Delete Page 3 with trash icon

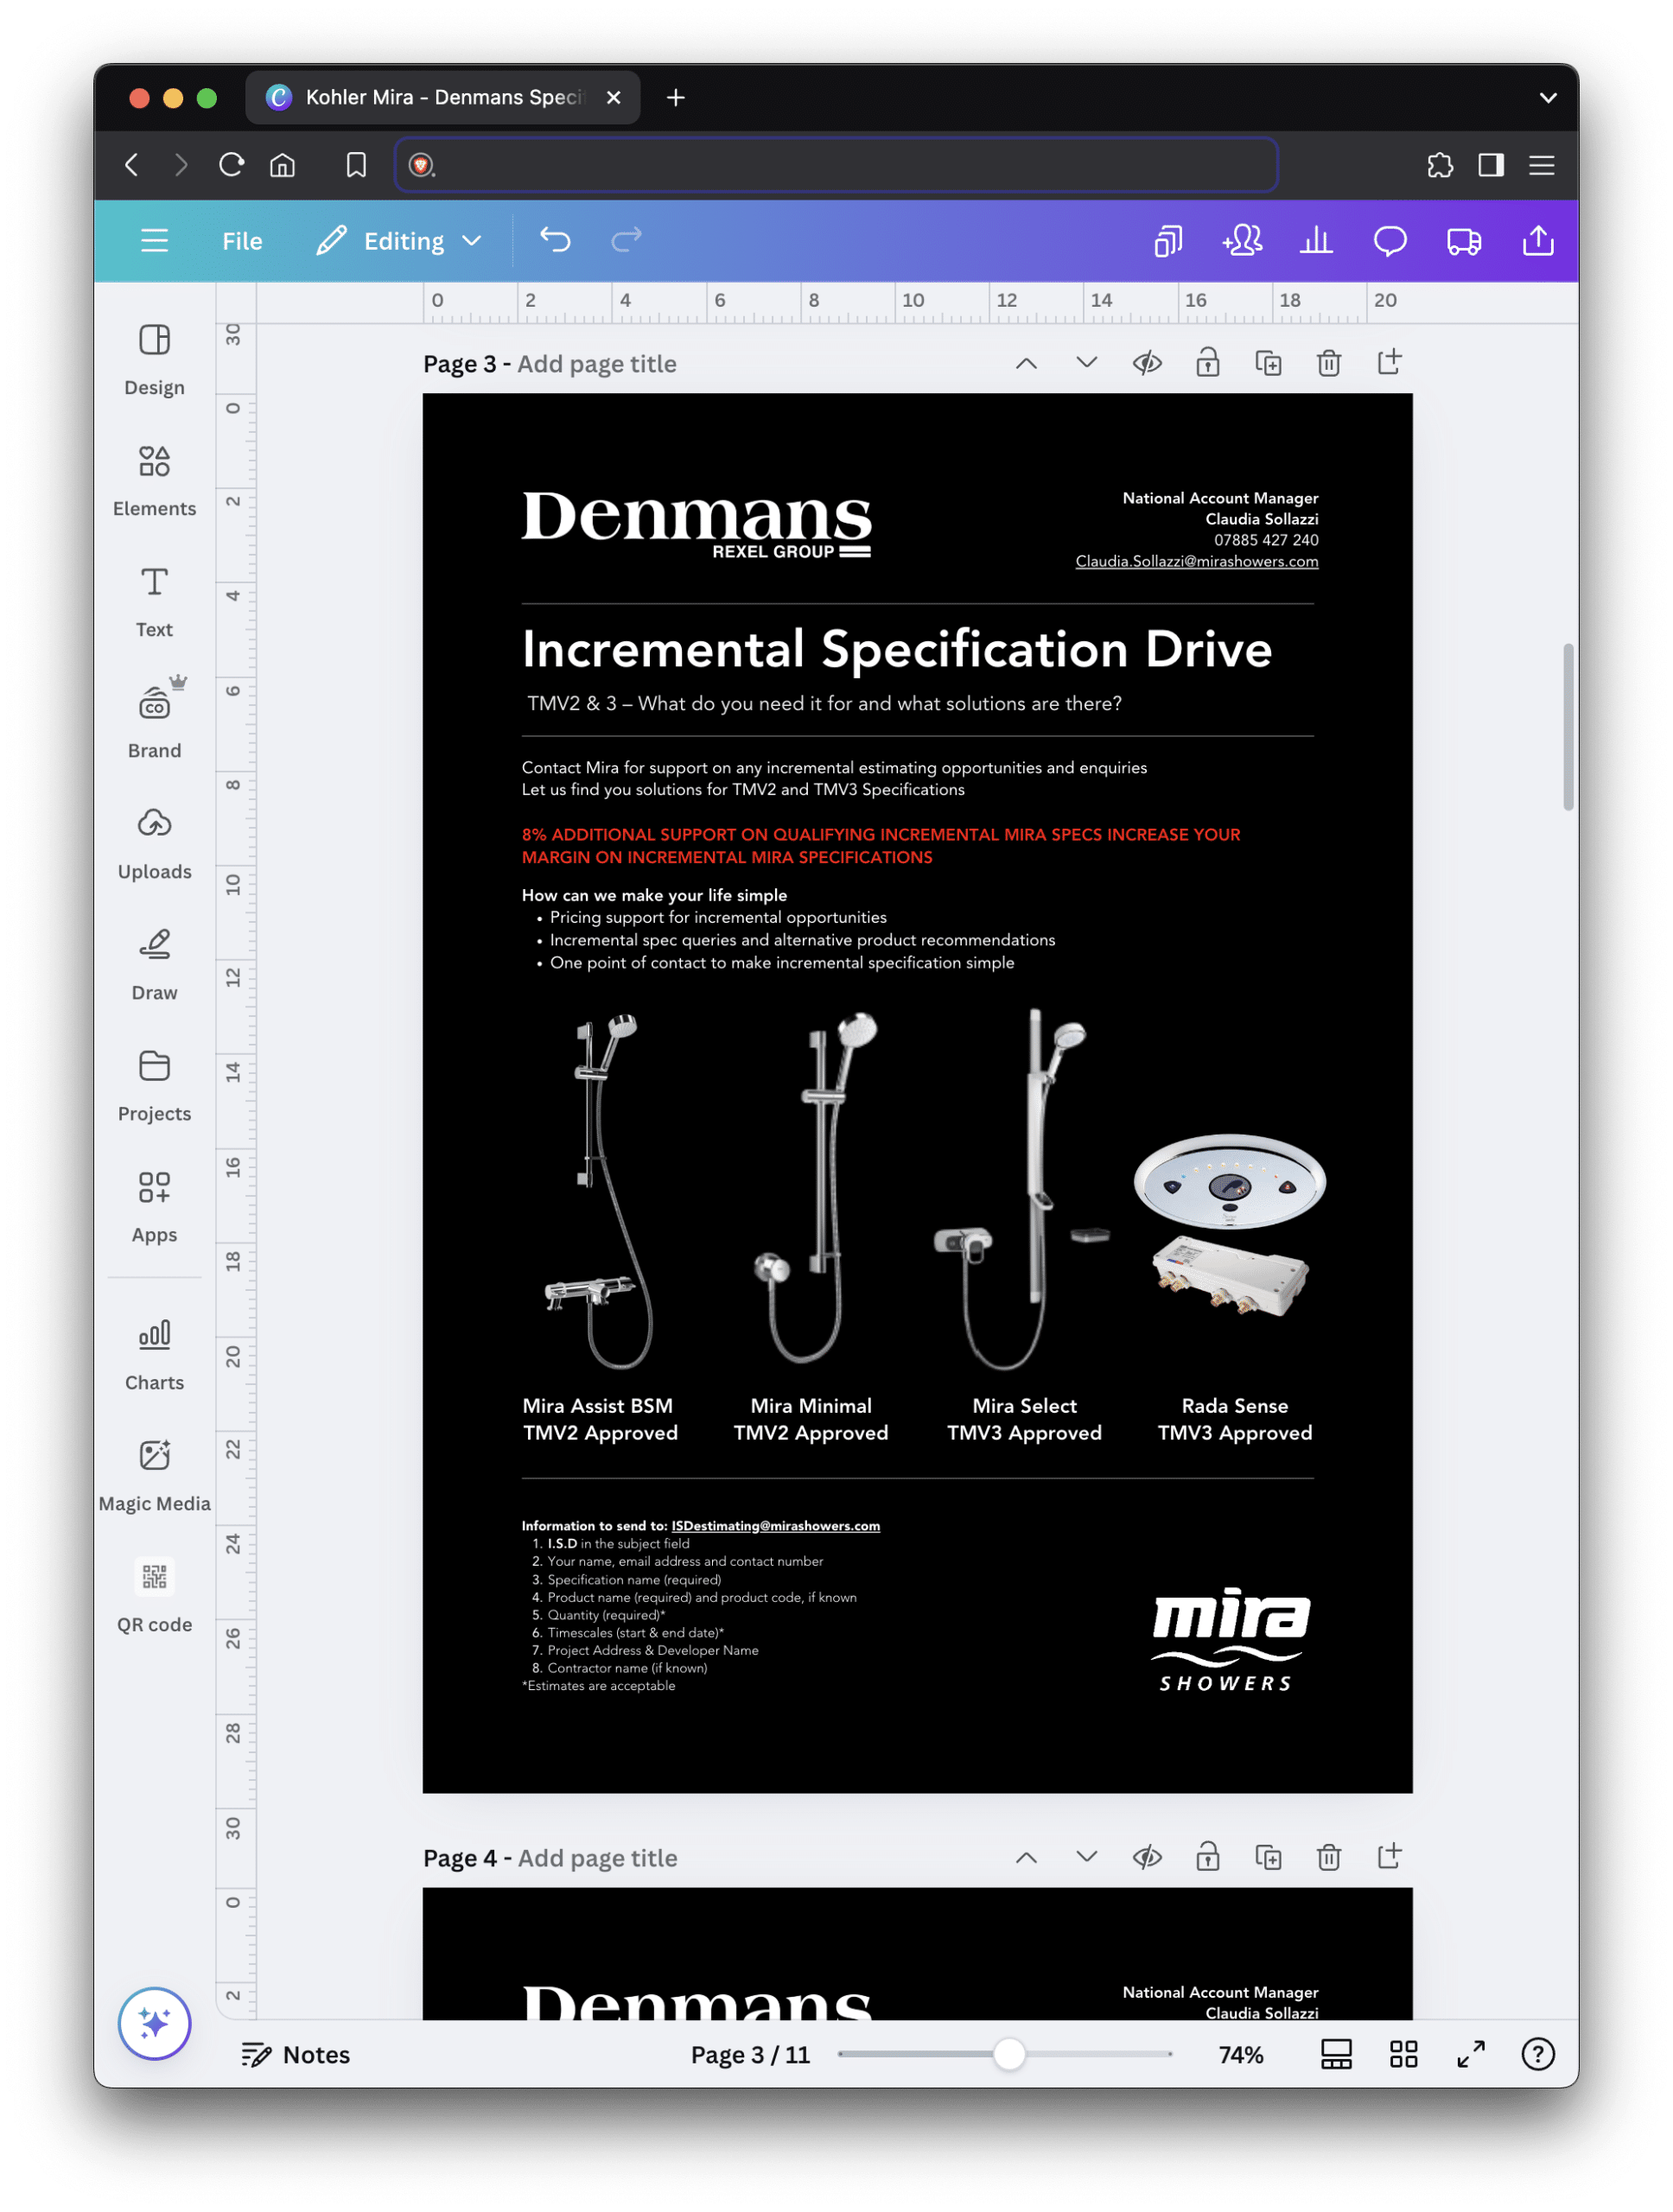point(1328,363)
